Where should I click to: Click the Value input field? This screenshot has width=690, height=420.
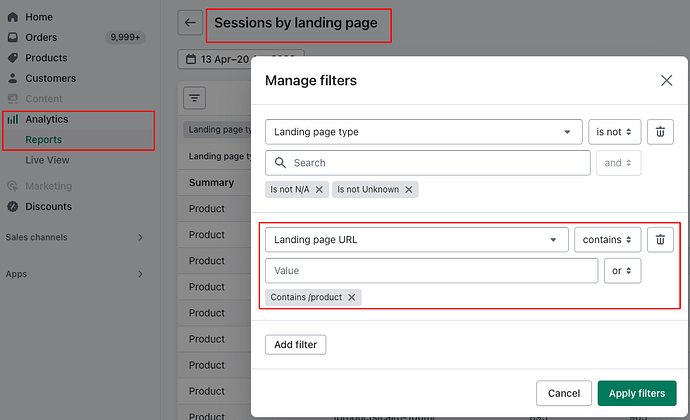point(431,271)
